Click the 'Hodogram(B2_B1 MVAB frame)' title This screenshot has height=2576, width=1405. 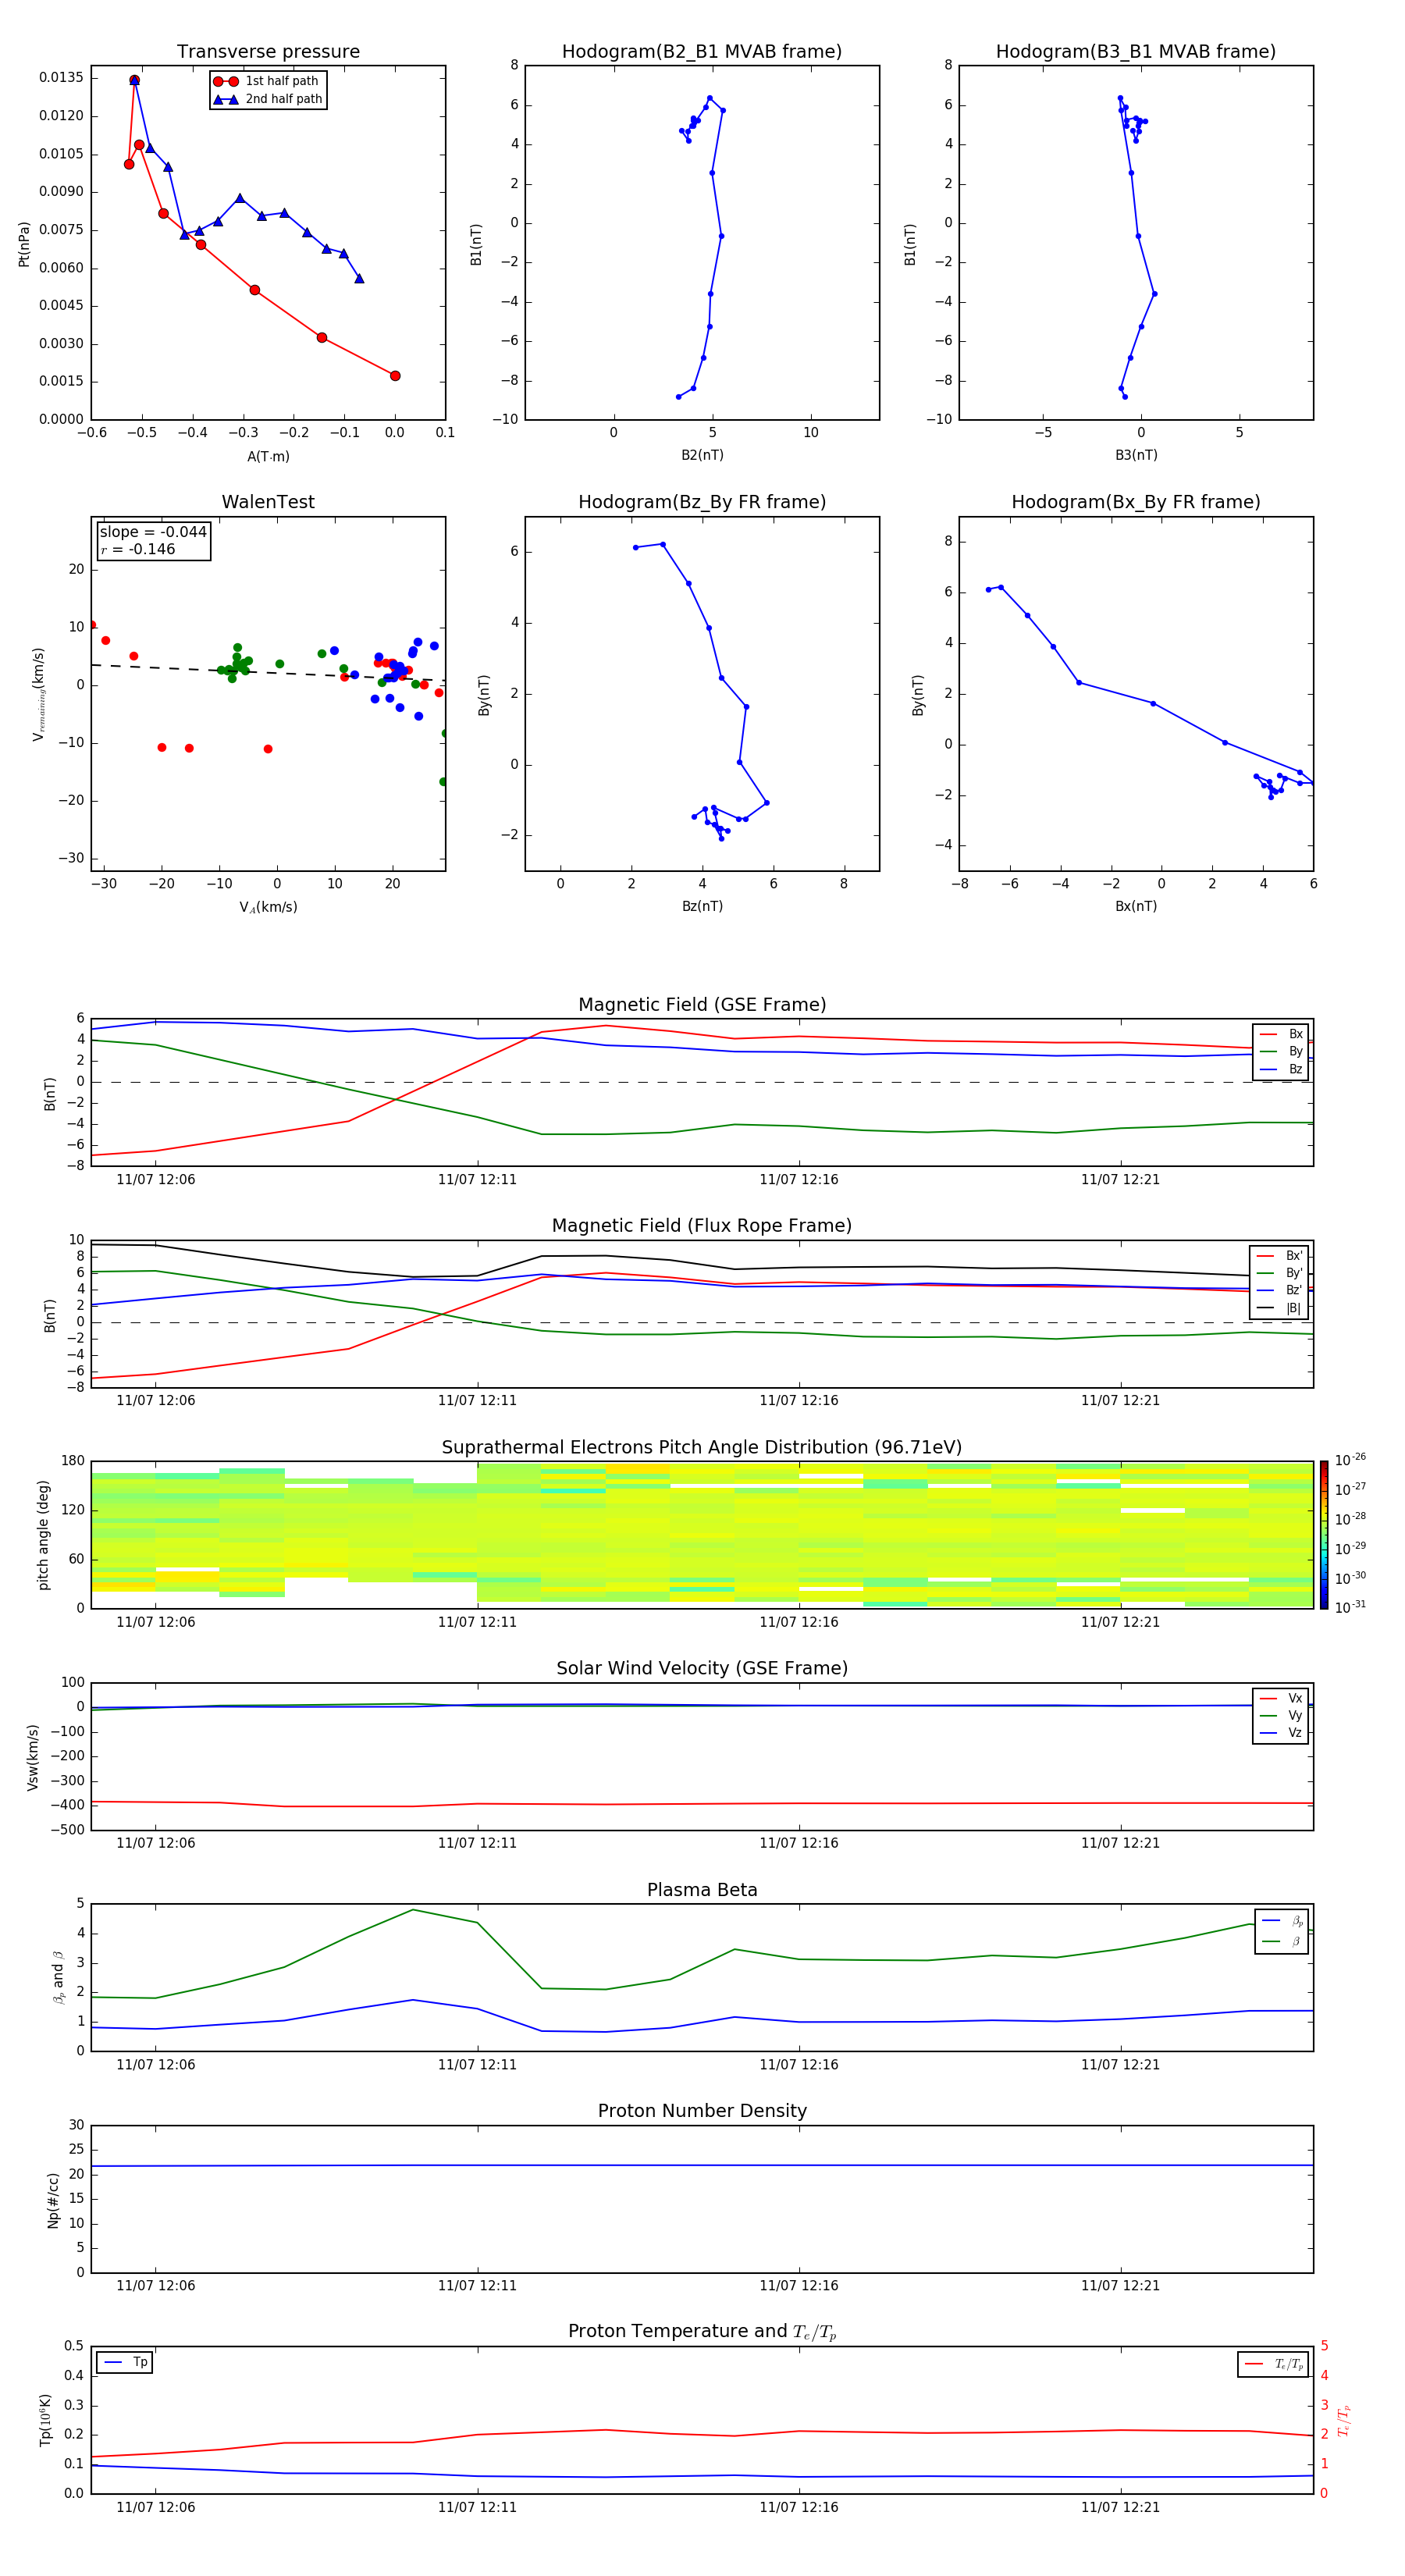[x=702, y=52]
